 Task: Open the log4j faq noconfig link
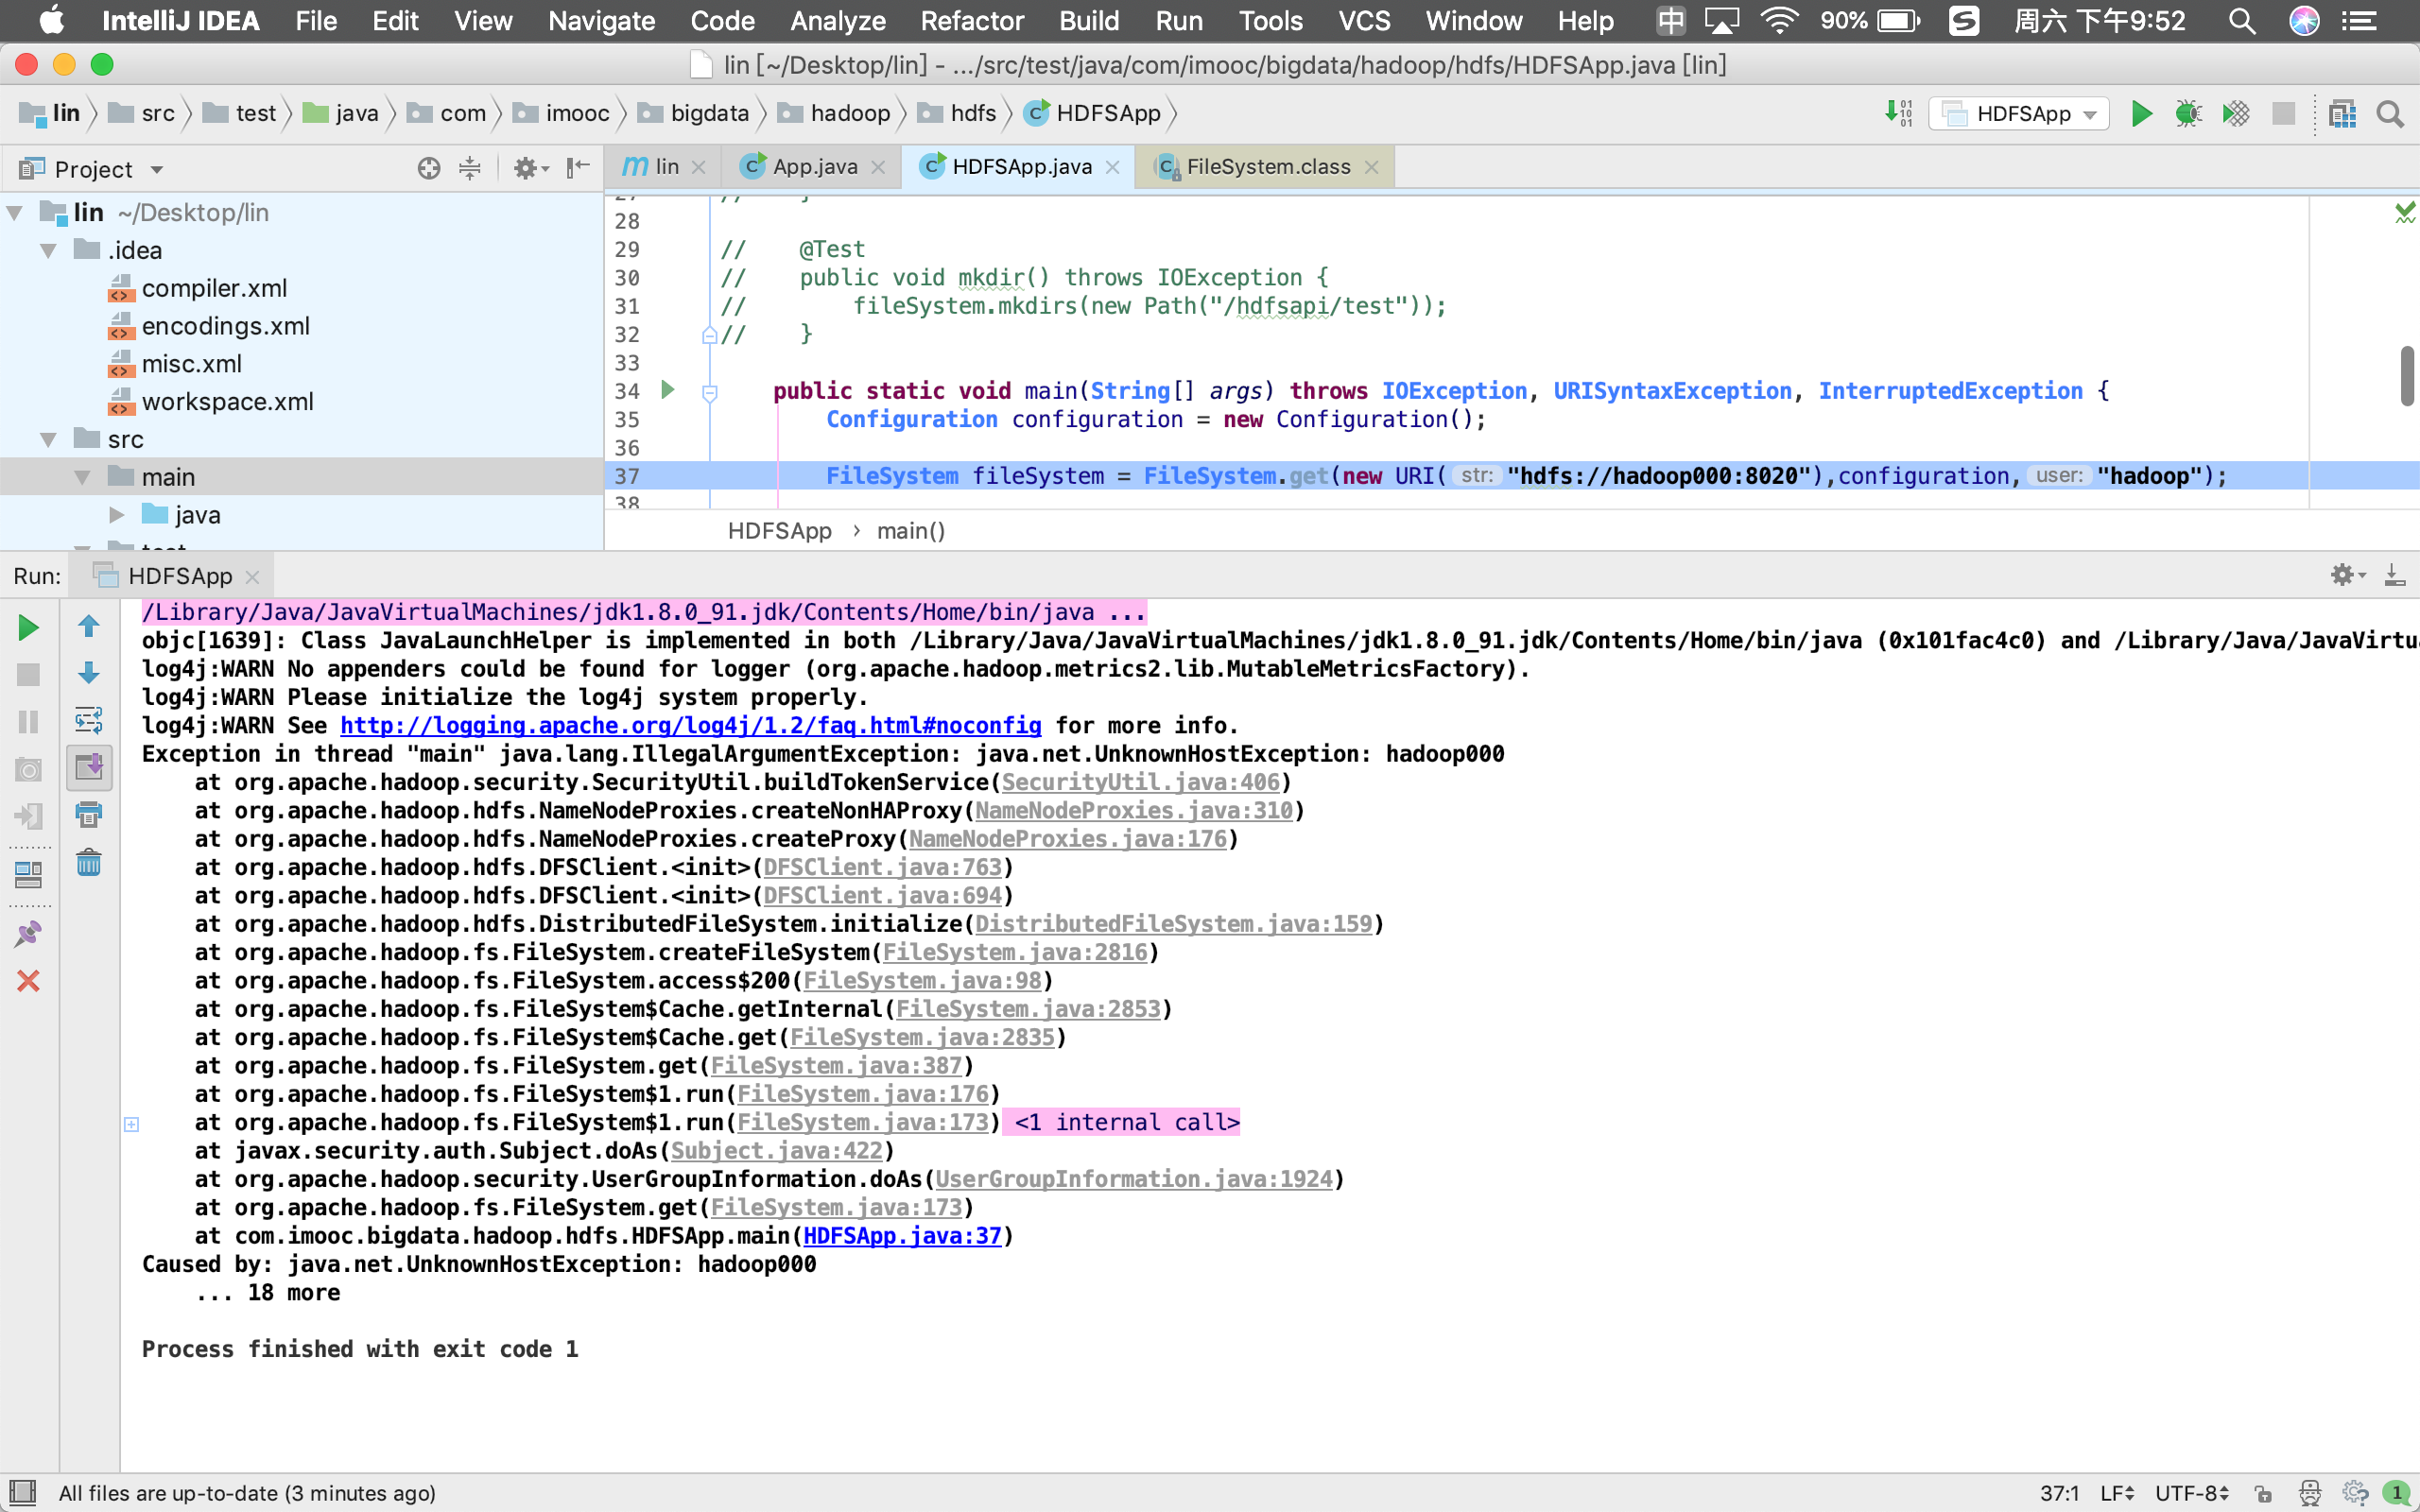click(x=690, y=726)
